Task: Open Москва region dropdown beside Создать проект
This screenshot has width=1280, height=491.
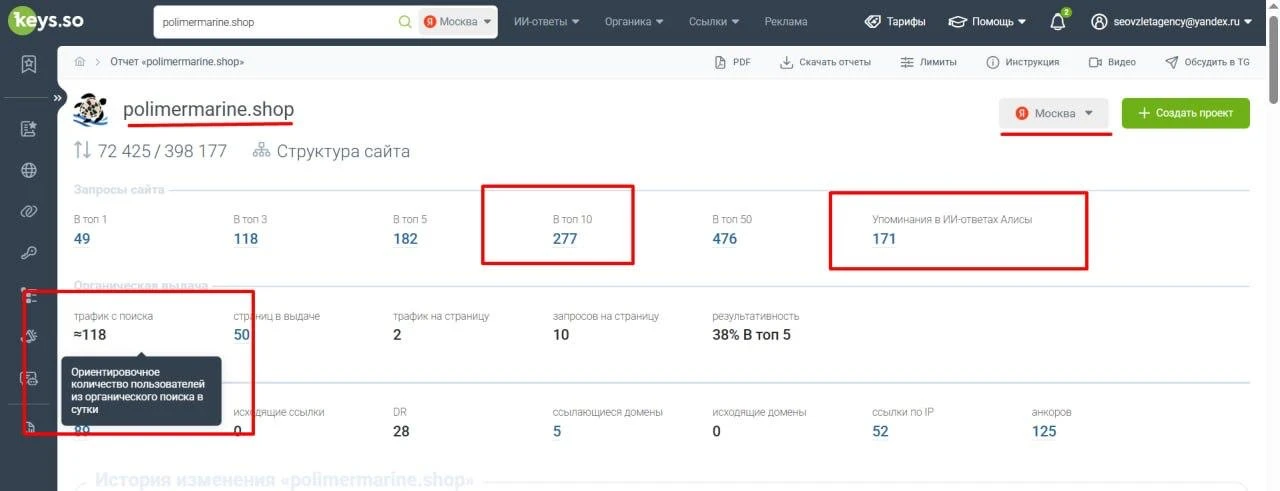Action: pos(1054,113)
